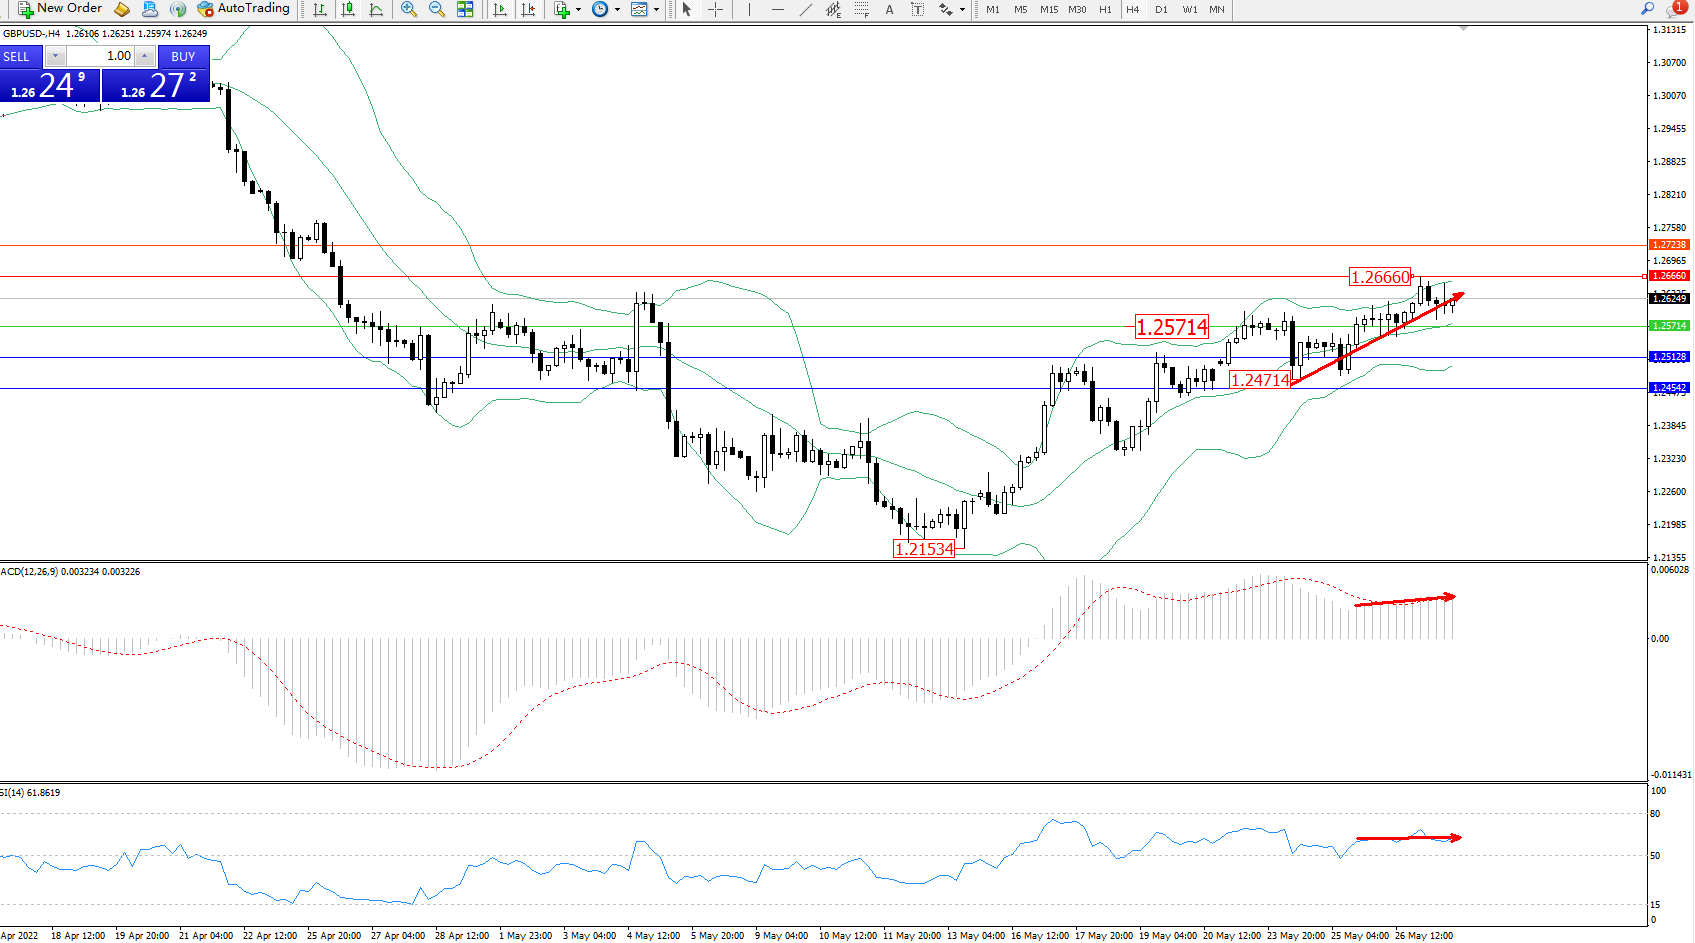Expand the Periods clock dropdown
This screenshot has height=943, width=1695.
(617, 9)
